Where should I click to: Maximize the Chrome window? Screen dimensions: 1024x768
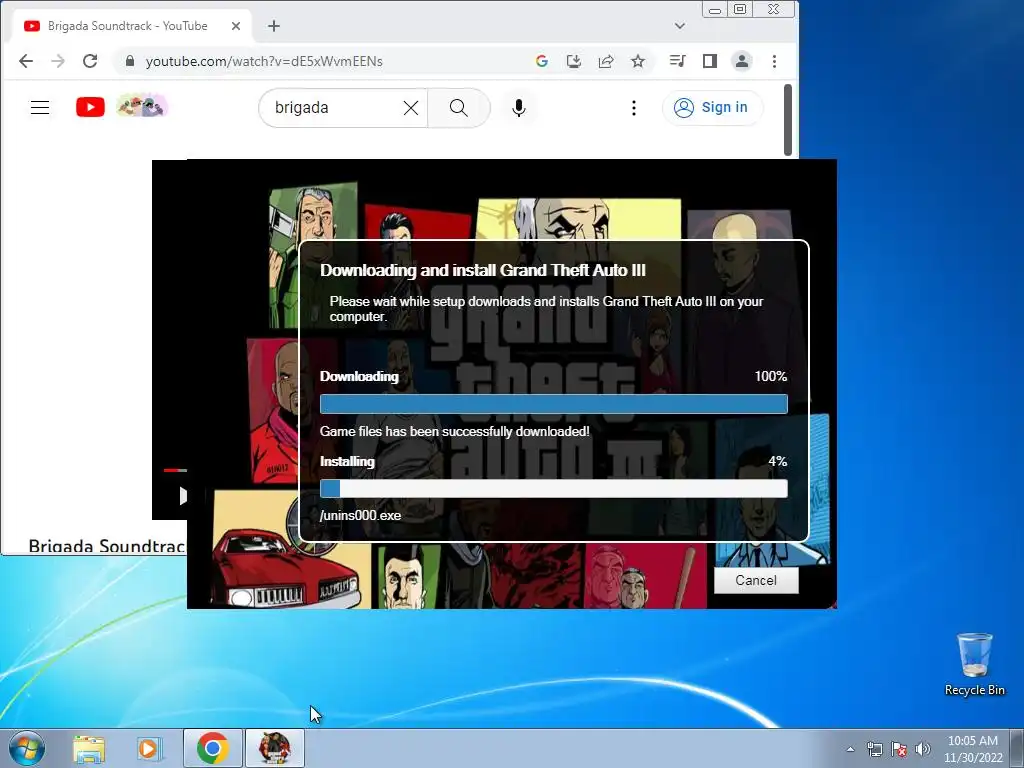740,10
